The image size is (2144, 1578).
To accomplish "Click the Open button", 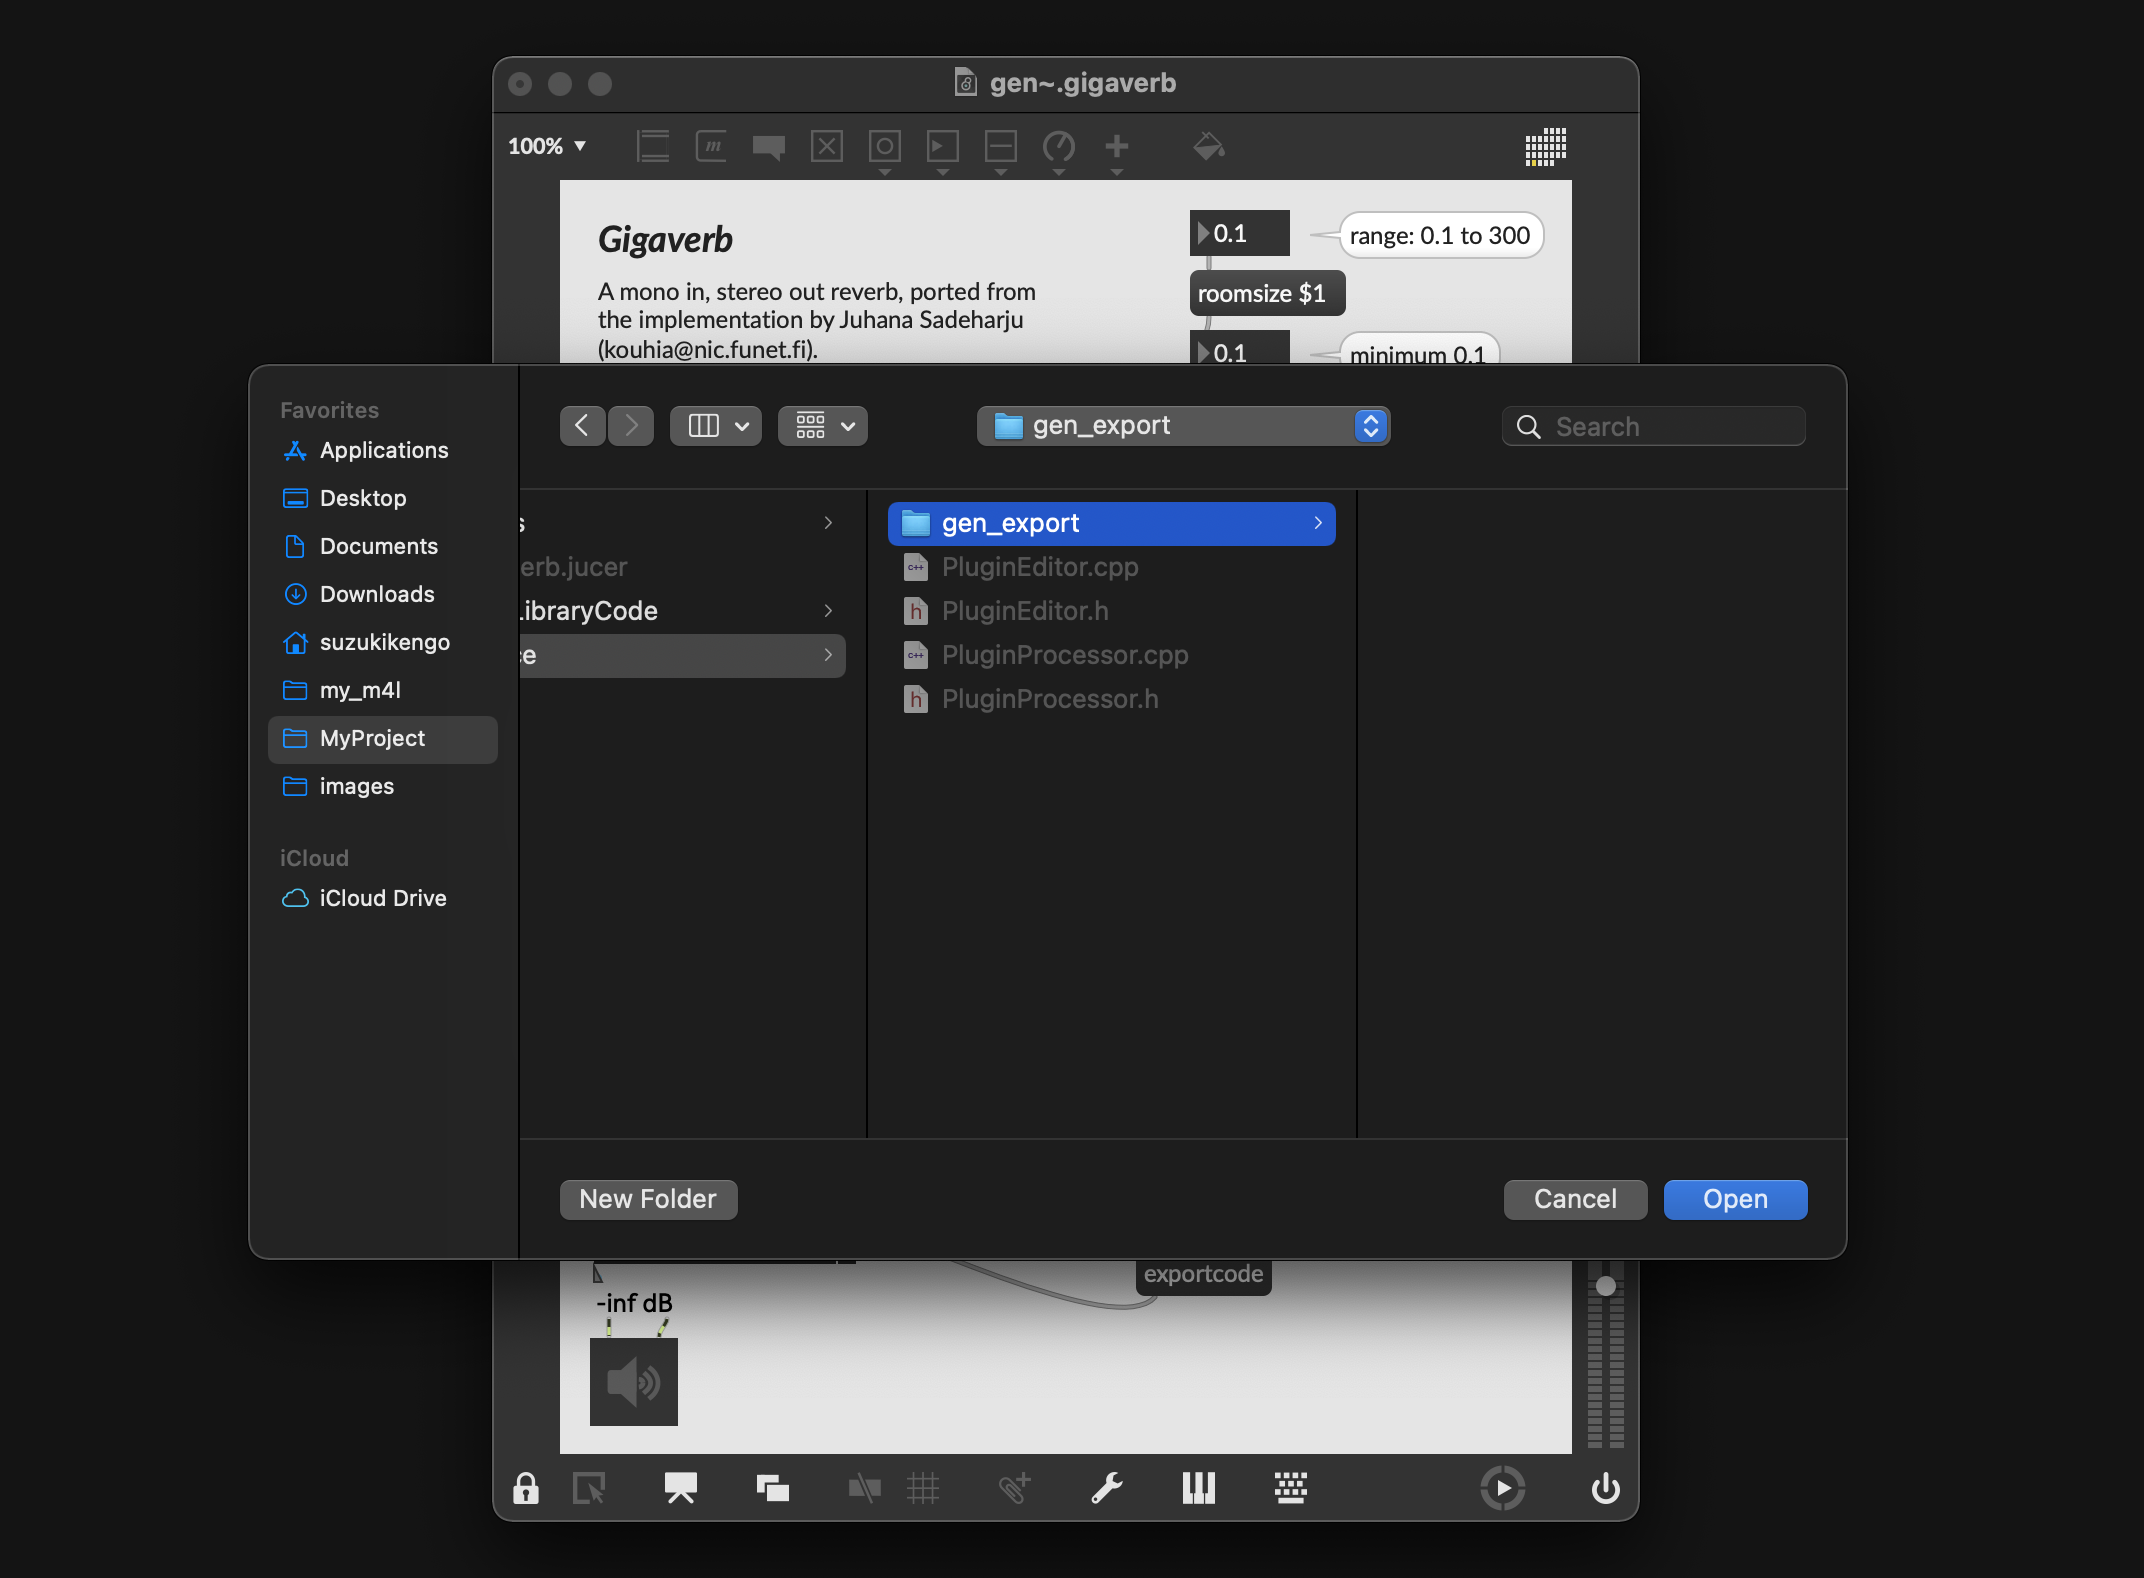I will click(1735, 1199).
